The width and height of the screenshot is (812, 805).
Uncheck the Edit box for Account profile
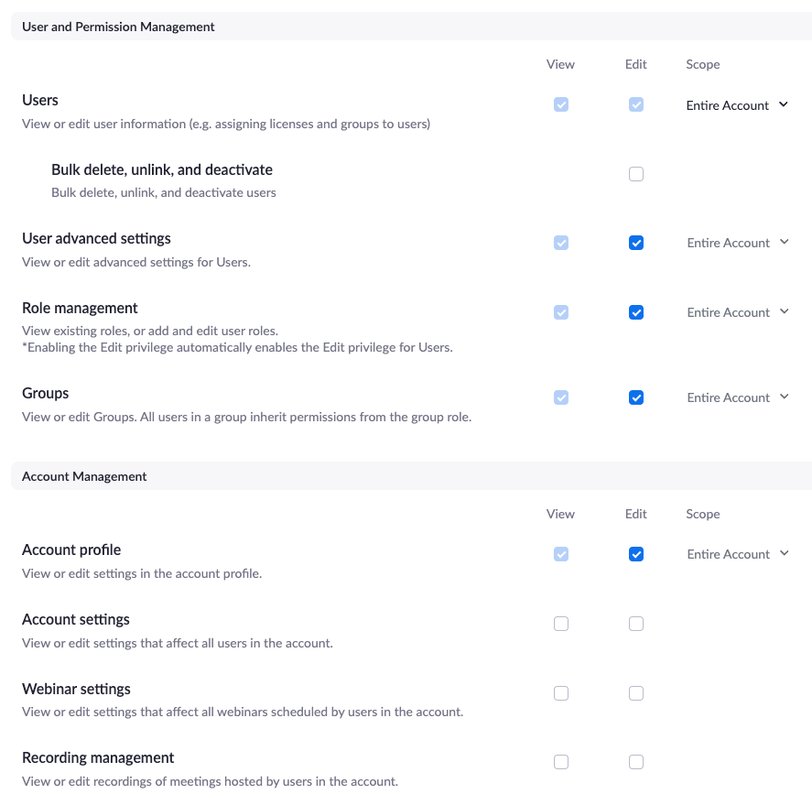(x=636, y=553)
